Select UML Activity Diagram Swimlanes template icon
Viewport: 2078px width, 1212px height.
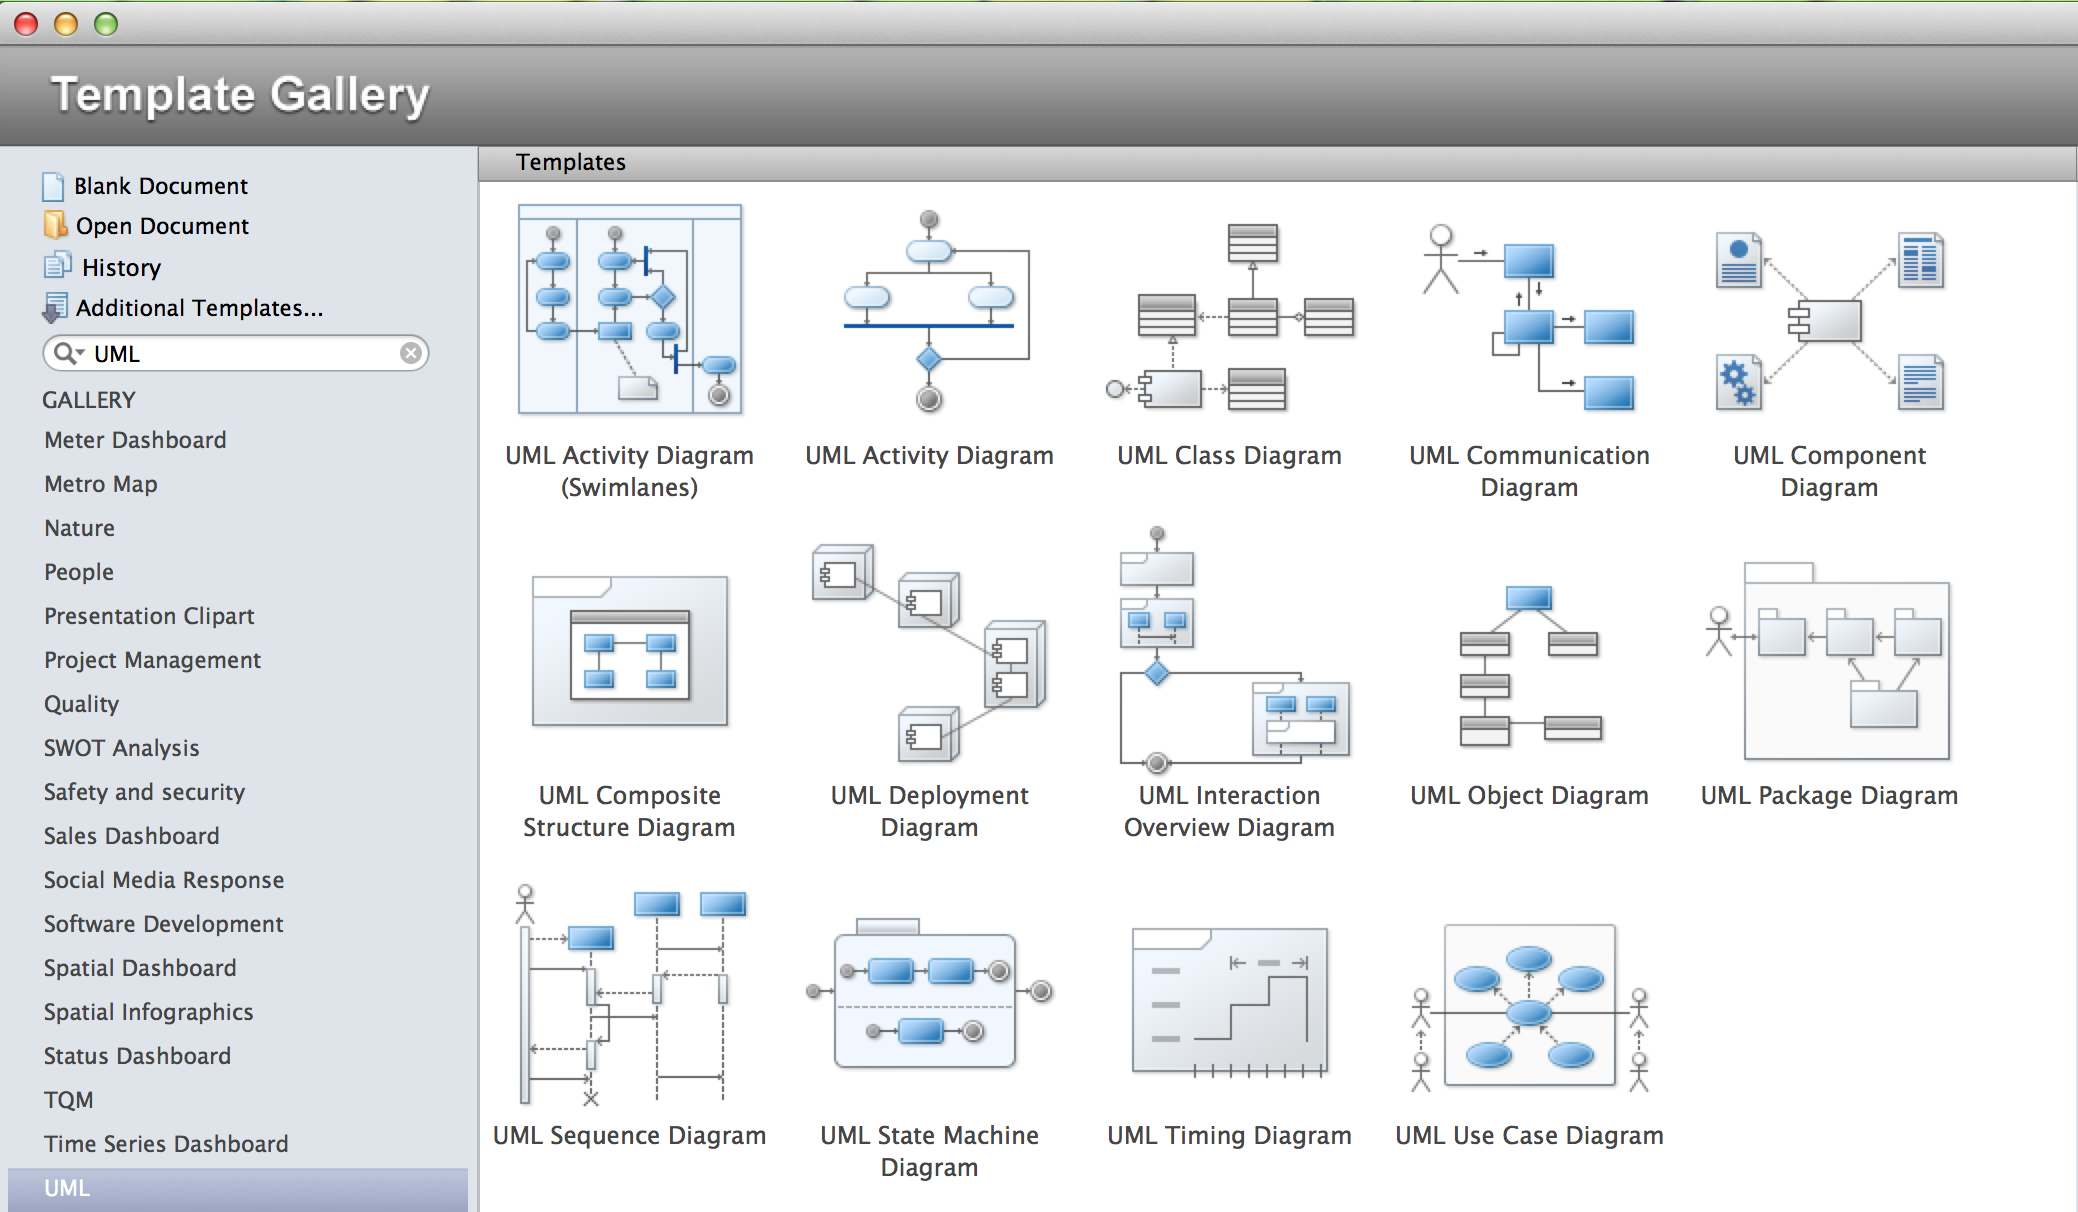pos(629,310)
